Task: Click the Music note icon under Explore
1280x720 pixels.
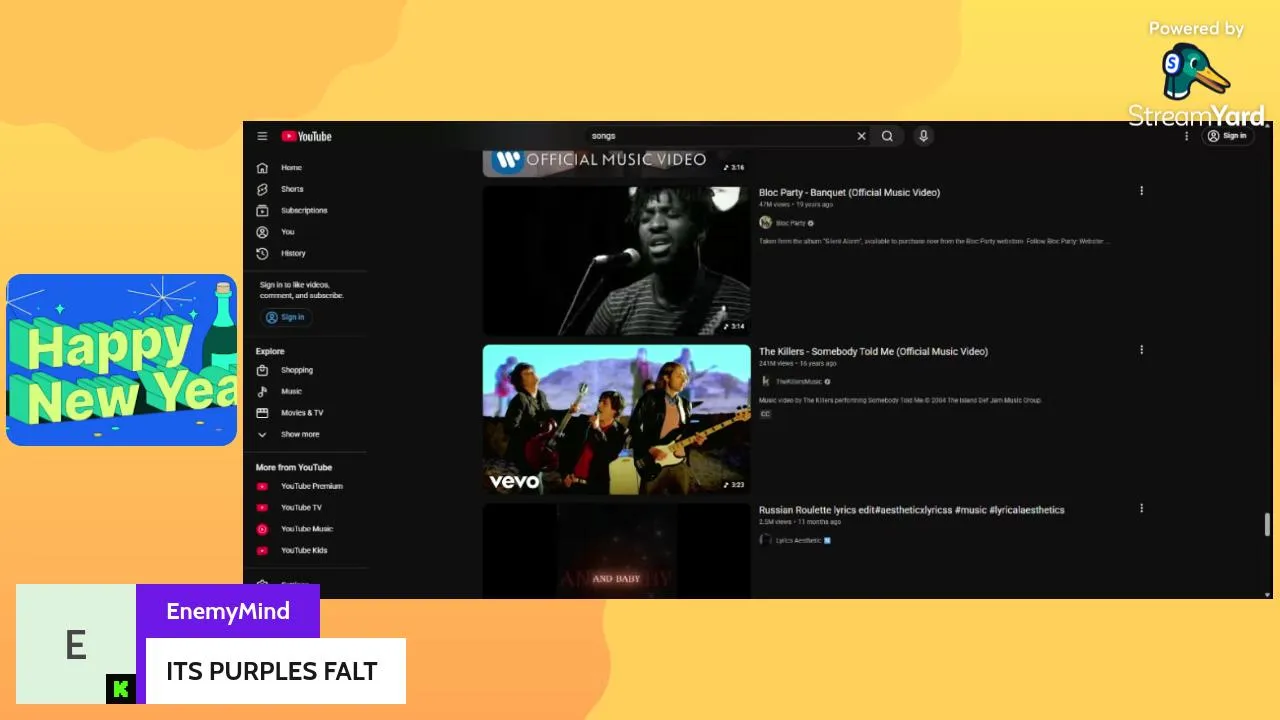Action: click(x=262, y=392)
